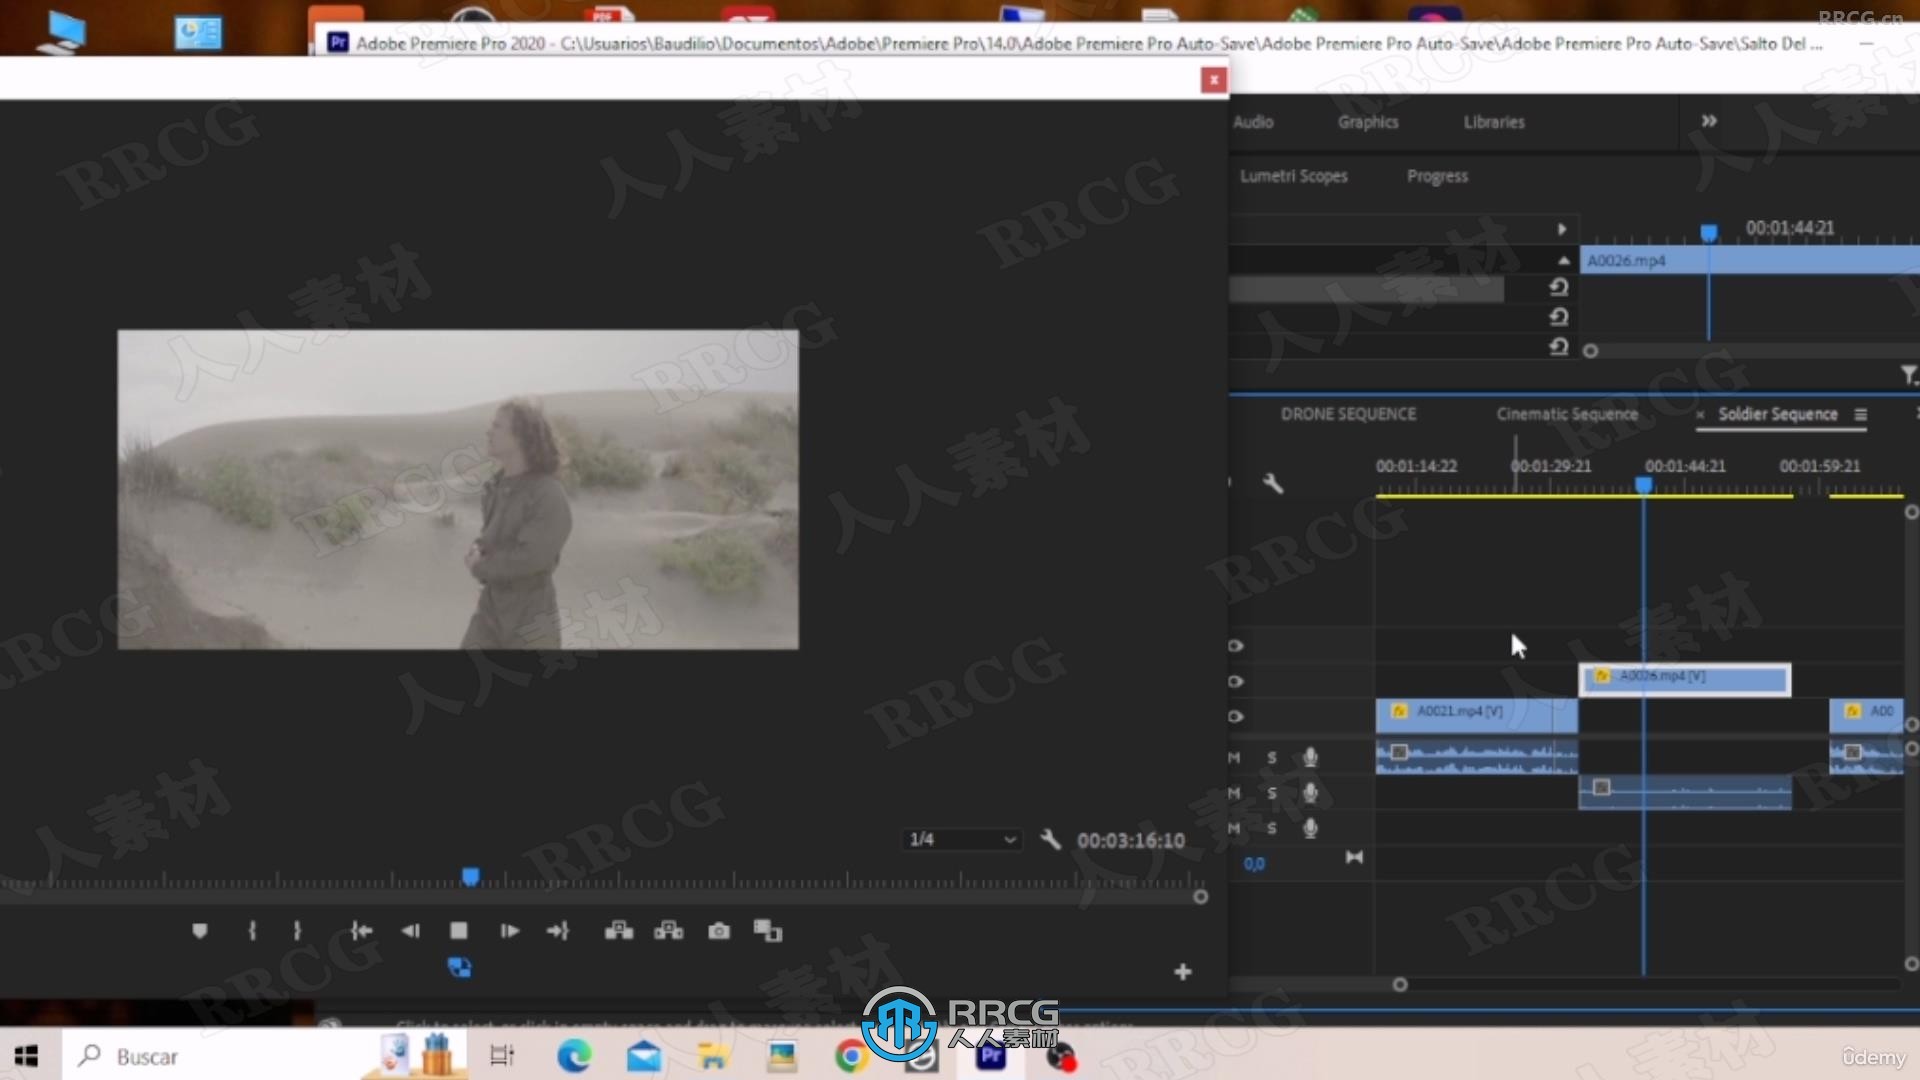The image size is (1920, 1080).
Task: Expand the workspace overflow double-chevron
Action: click(x=1709, y=121)
